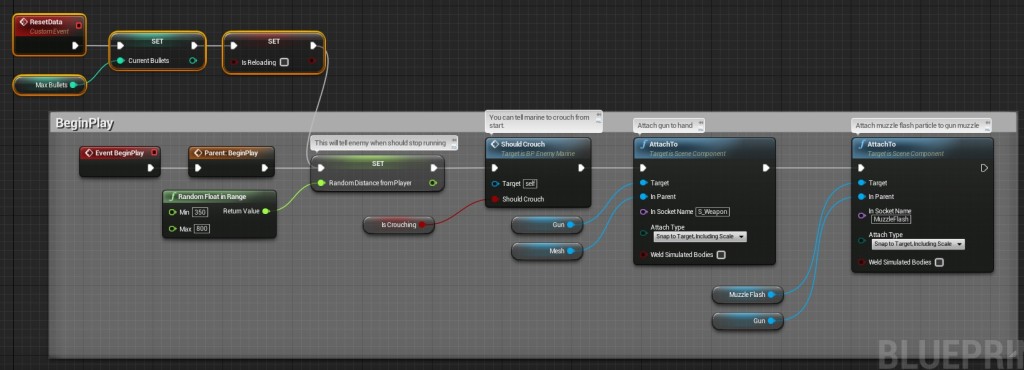Click Event BeginPlay execution output pin
The height and width of the screenshot is (370, 1024).
[x=151, y=168]
